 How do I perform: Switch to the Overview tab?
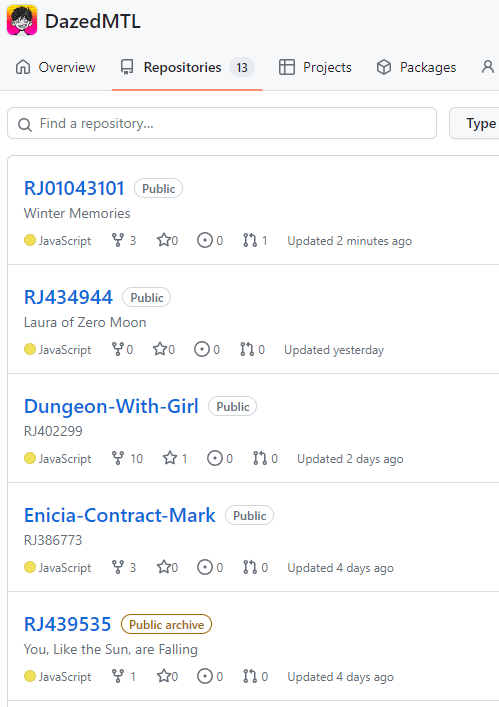tap(55, 67)
